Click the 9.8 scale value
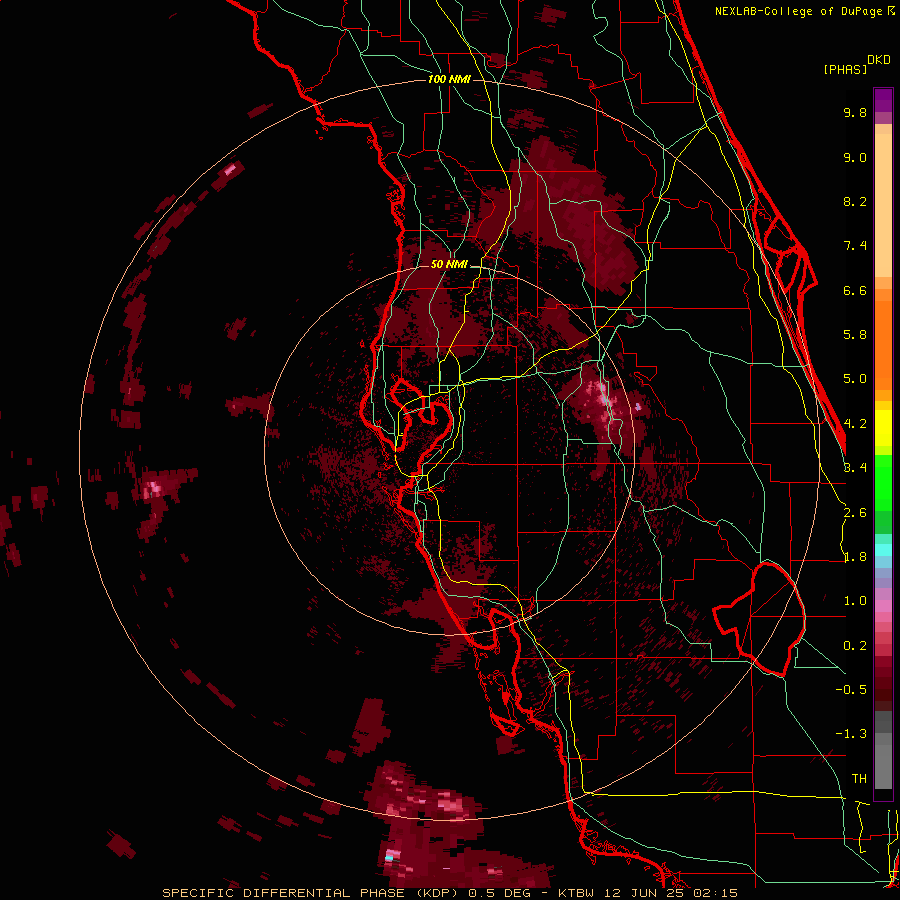 (855, 112)
